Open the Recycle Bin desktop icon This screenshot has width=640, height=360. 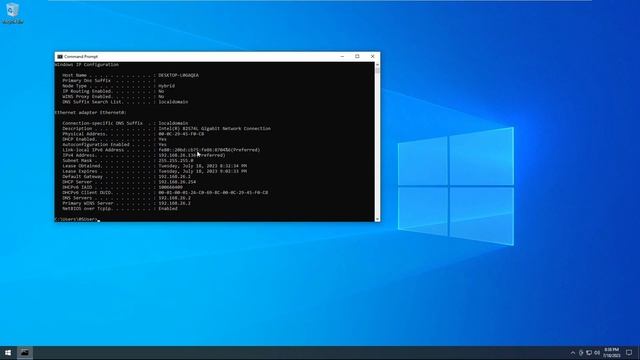click(x=13, y=13)
